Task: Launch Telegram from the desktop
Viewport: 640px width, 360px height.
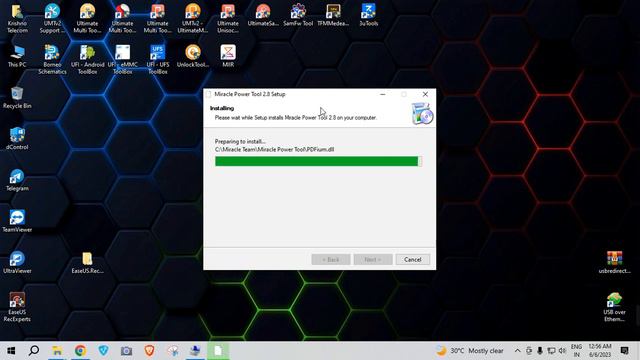Action: coord(17,180)
